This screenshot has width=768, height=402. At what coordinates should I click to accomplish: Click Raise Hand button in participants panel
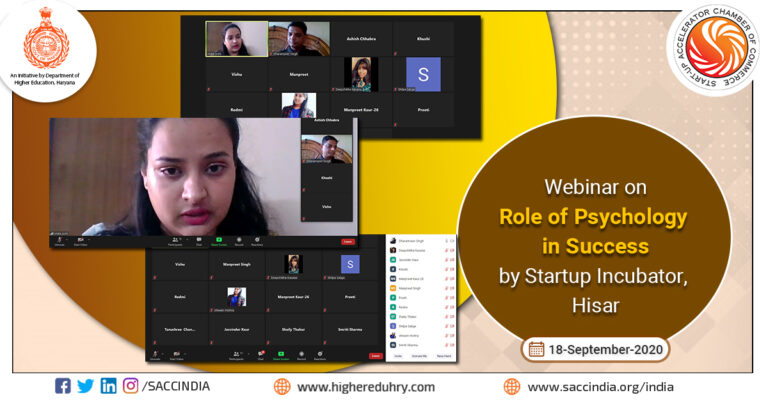pos(444,356)
